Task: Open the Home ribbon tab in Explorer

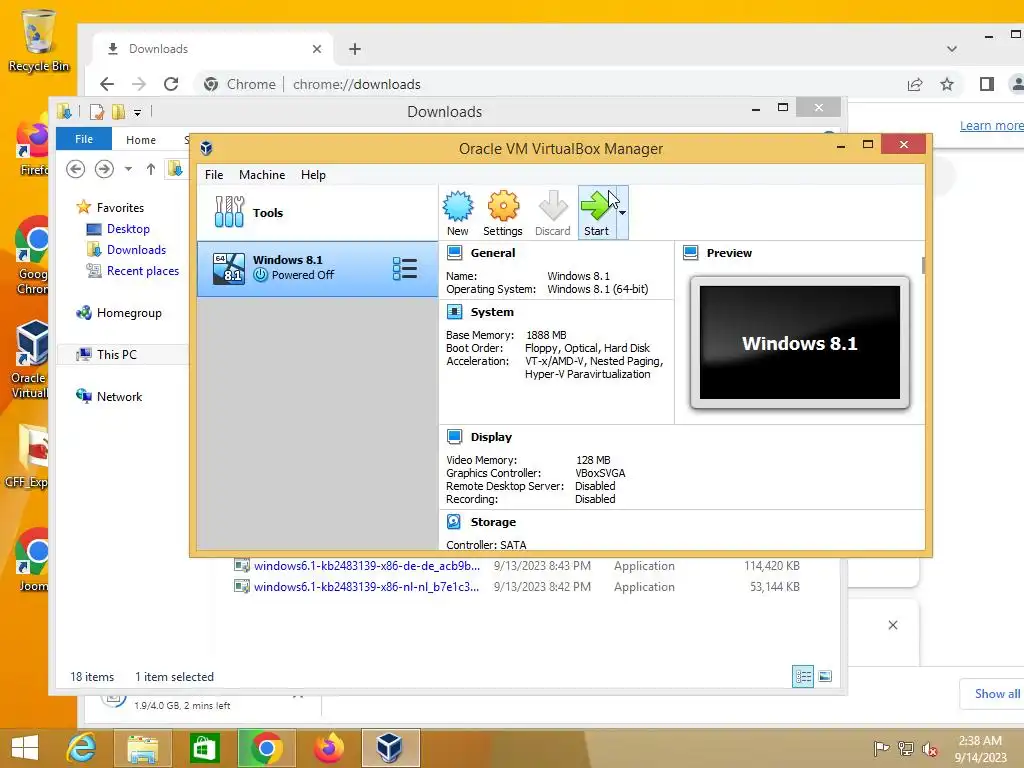Action: [141, 140]
